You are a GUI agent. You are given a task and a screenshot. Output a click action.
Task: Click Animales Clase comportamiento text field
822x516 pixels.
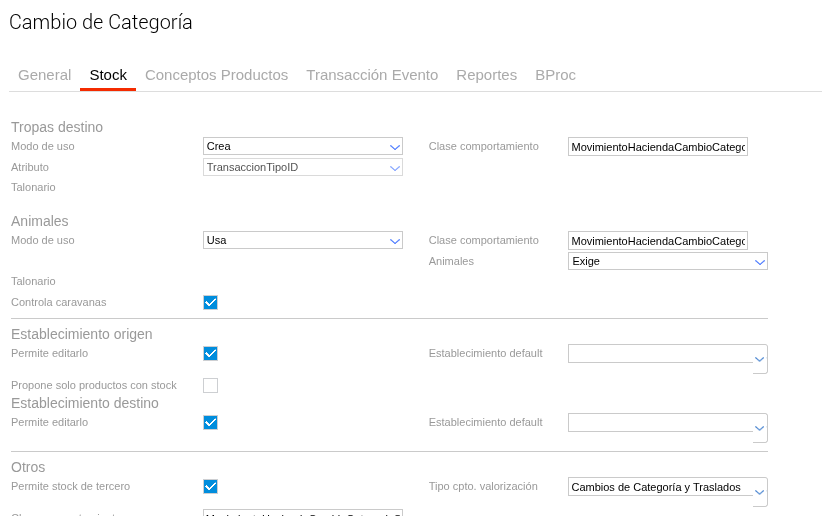pyautogui.click(x=657, y=241)
